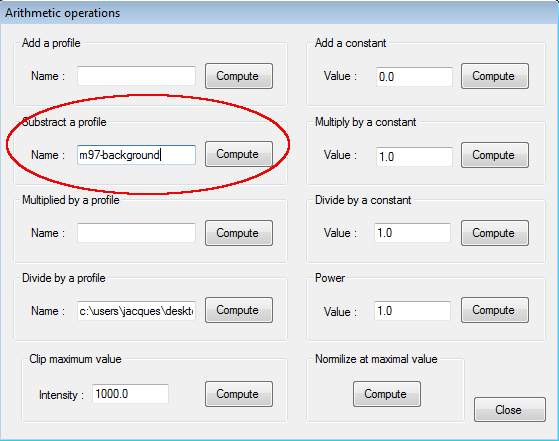
Task: Click Compute in Add a profile group
Action: pyautogui.click(x=239, y=76)
